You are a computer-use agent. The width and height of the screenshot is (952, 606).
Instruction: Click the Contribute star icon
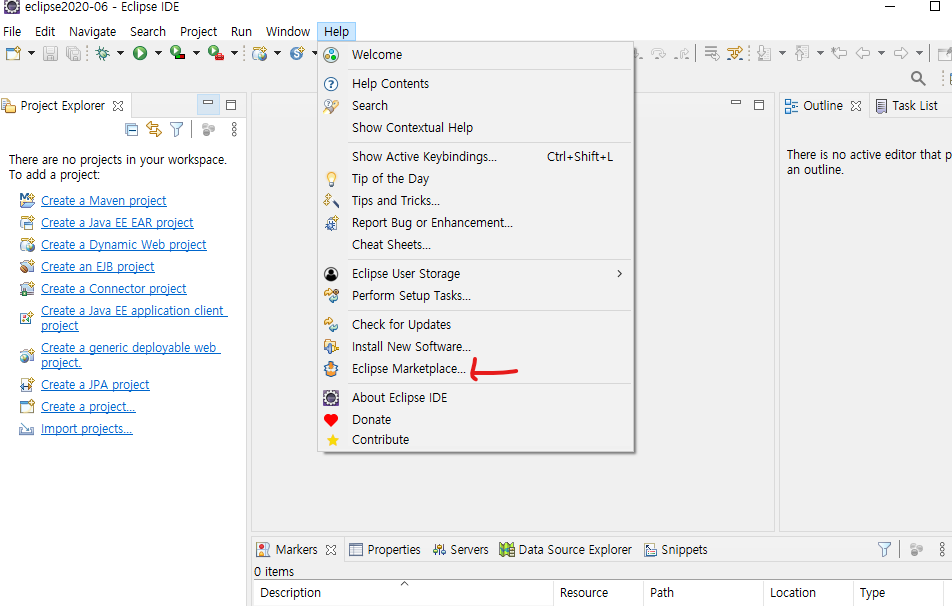(333, 440)
